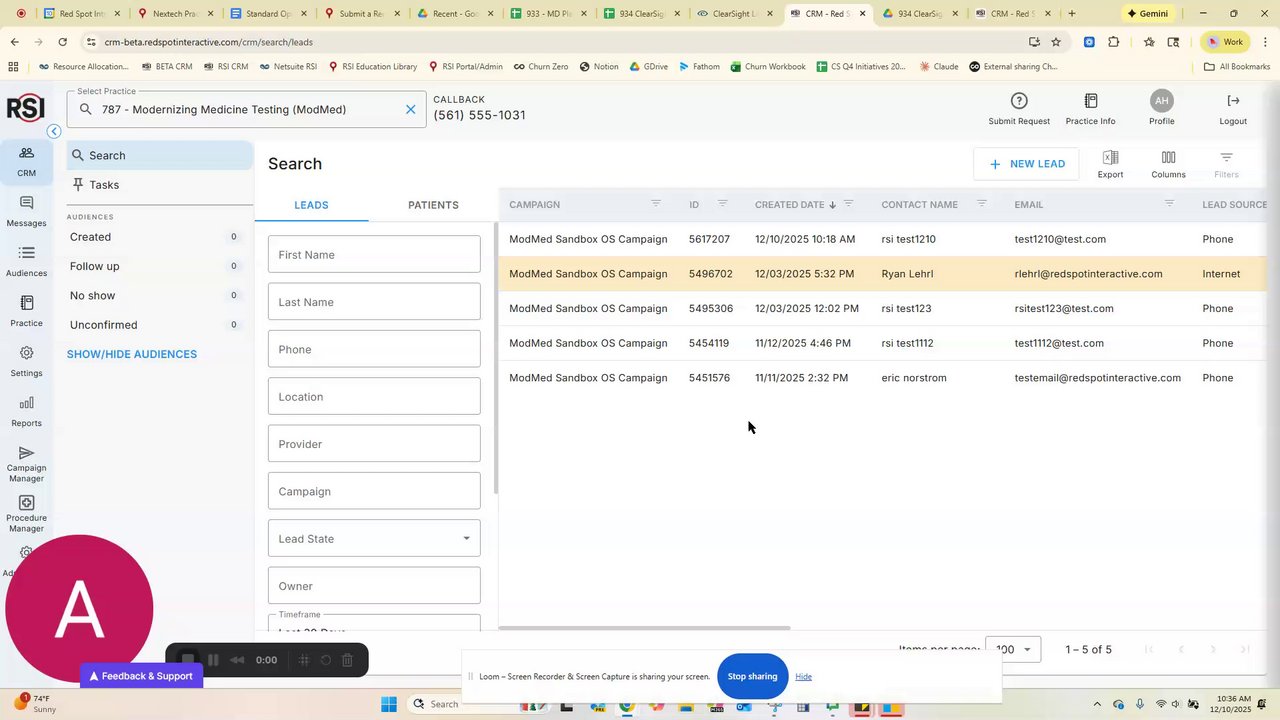Hide the Loom sharing notice
The height and width of the screenshot is (720, 1280).
pyautogui.click(x=803, y=677)
